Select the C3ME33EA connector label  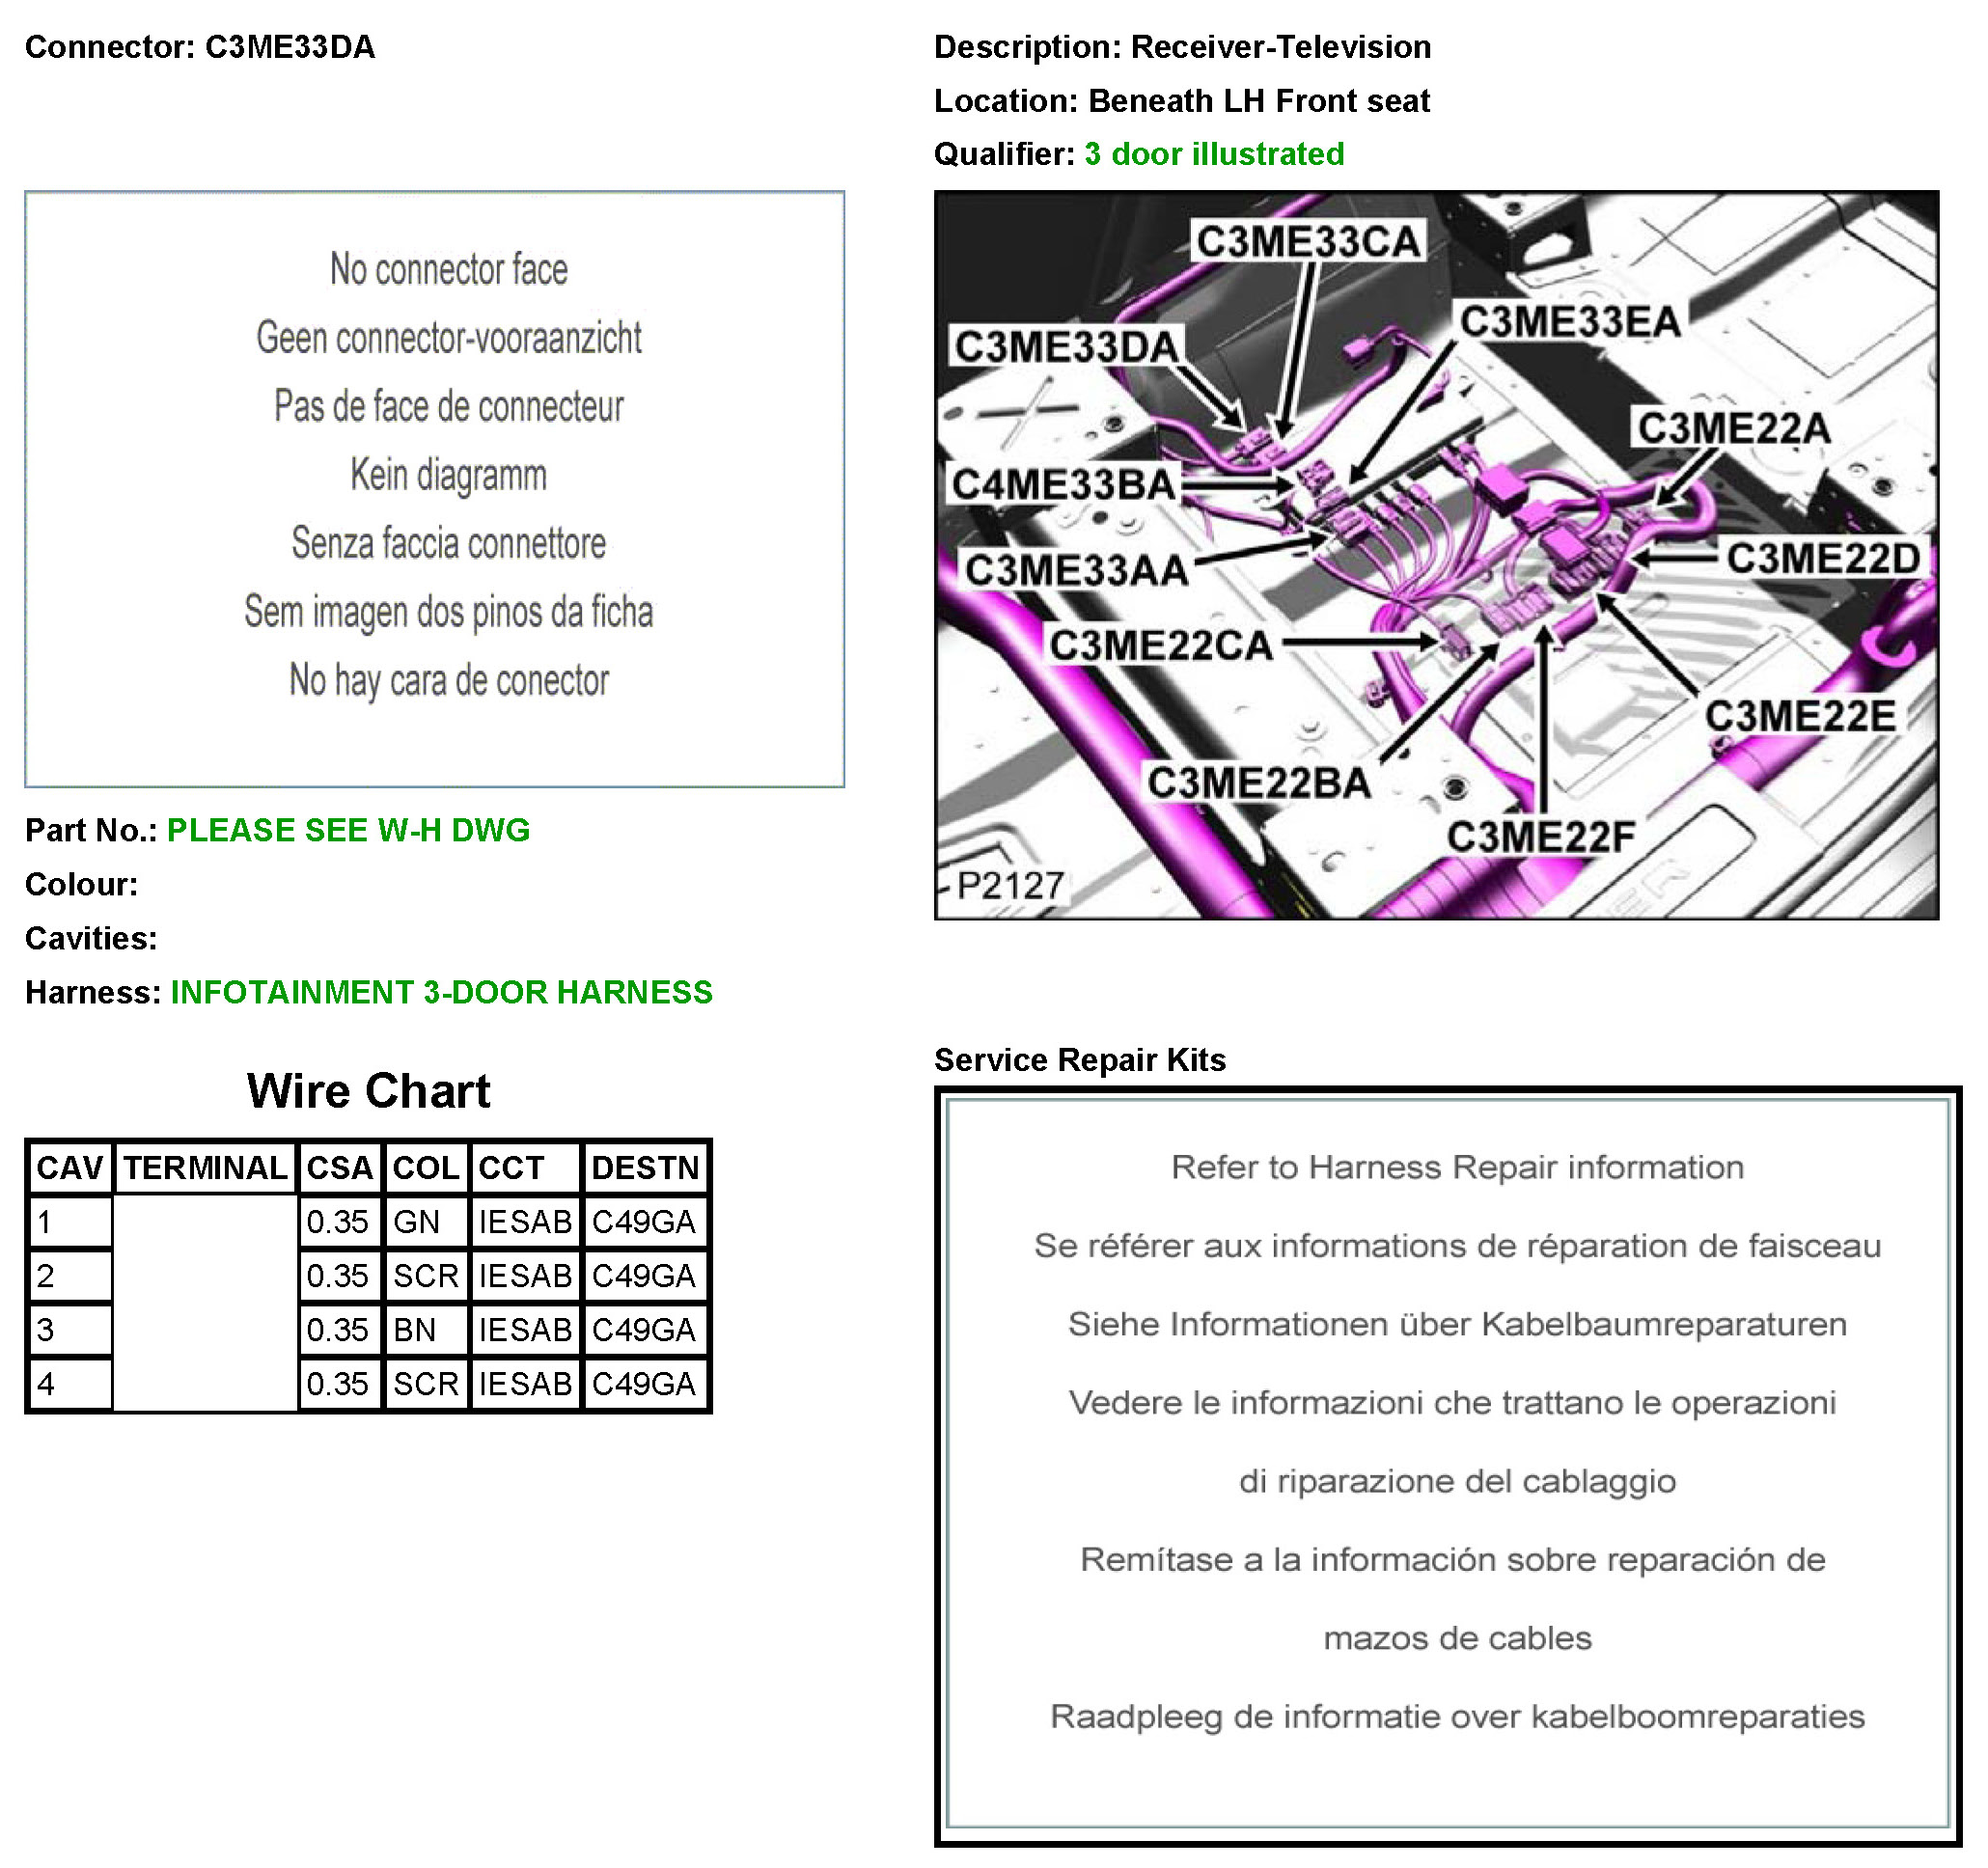coord(1570,322)
